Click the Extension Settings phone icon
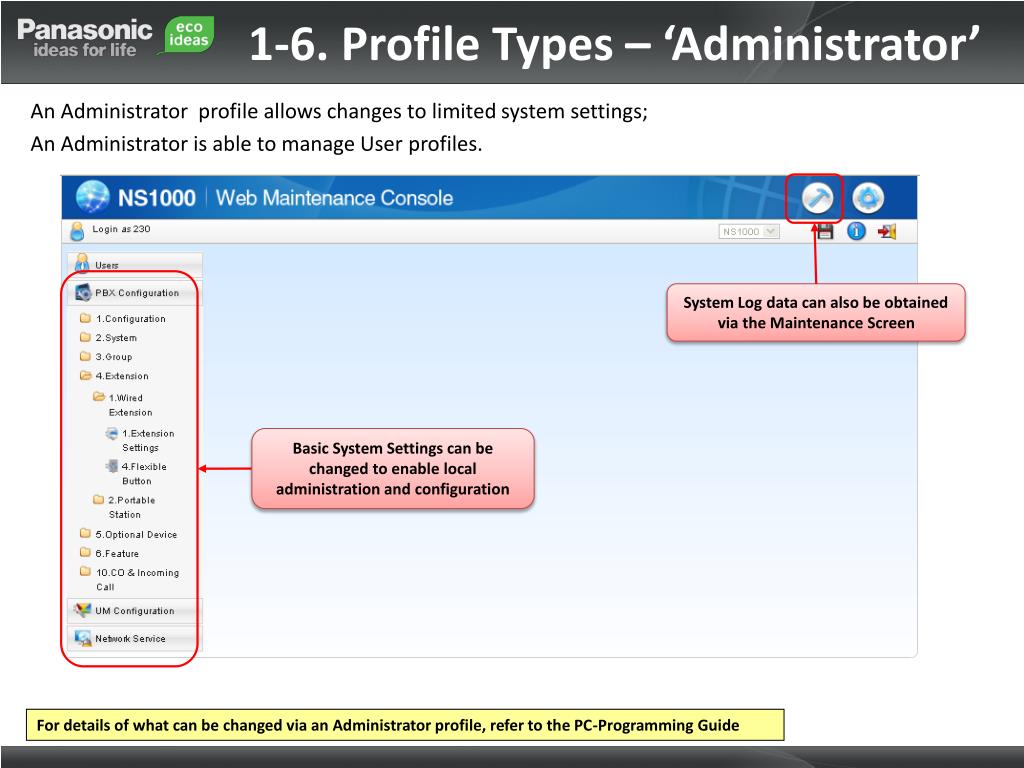This screenshot has width=1024, height=768. pos(112,433)
